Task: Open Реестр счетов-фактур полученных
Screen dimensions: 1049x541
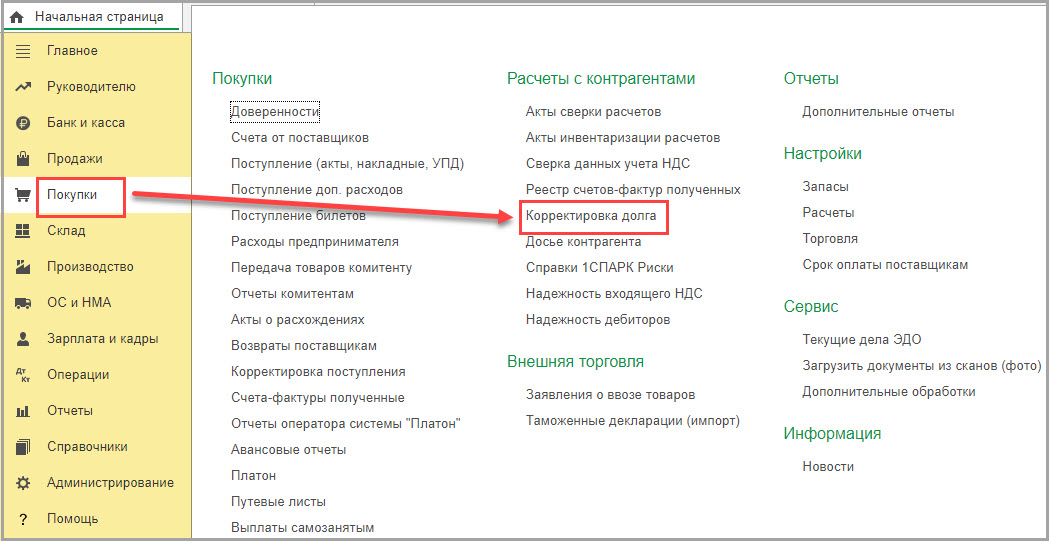Action: coord(633,190)
